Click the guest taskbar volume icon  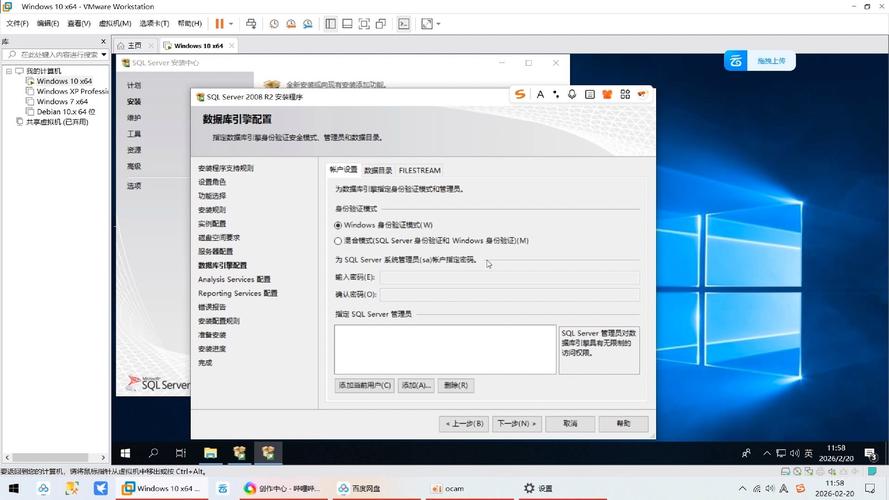pos(794,453)
